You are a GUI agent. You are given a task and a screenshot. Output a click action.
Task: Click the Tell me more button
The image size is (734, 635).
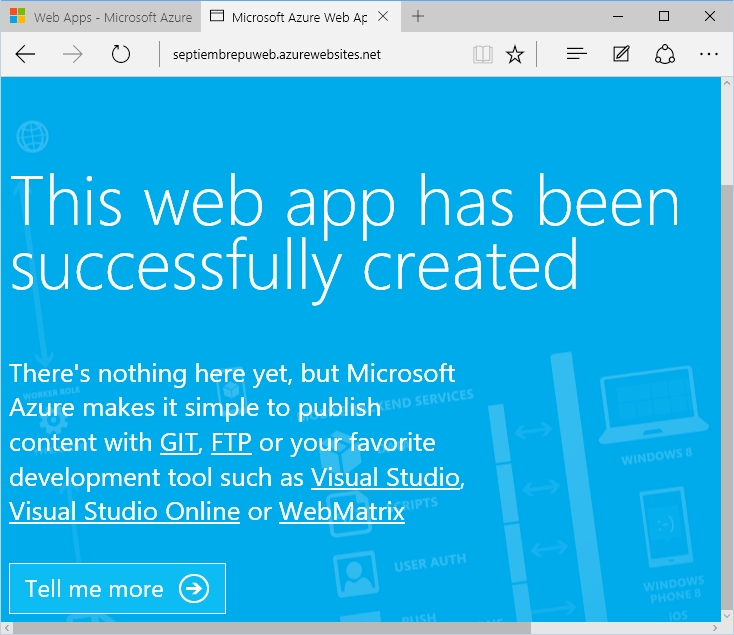point(117,588)
